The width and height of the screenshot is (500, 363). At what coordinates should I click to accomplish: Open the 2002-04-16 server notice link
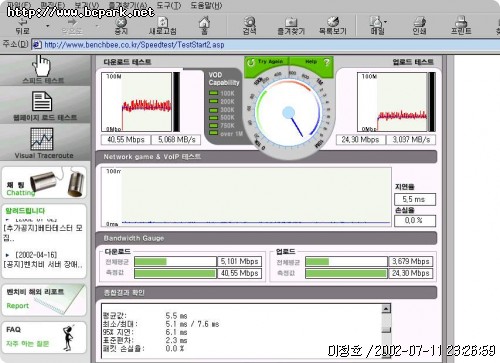coord(43,260)
